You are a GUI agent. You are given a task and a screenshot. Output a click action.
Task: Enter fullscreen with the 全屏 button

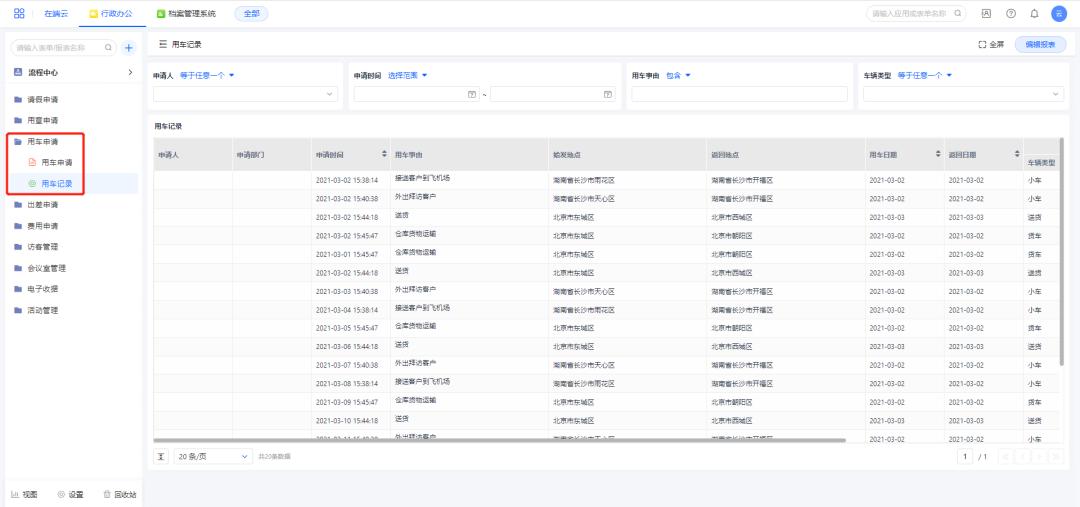(991, 44)
